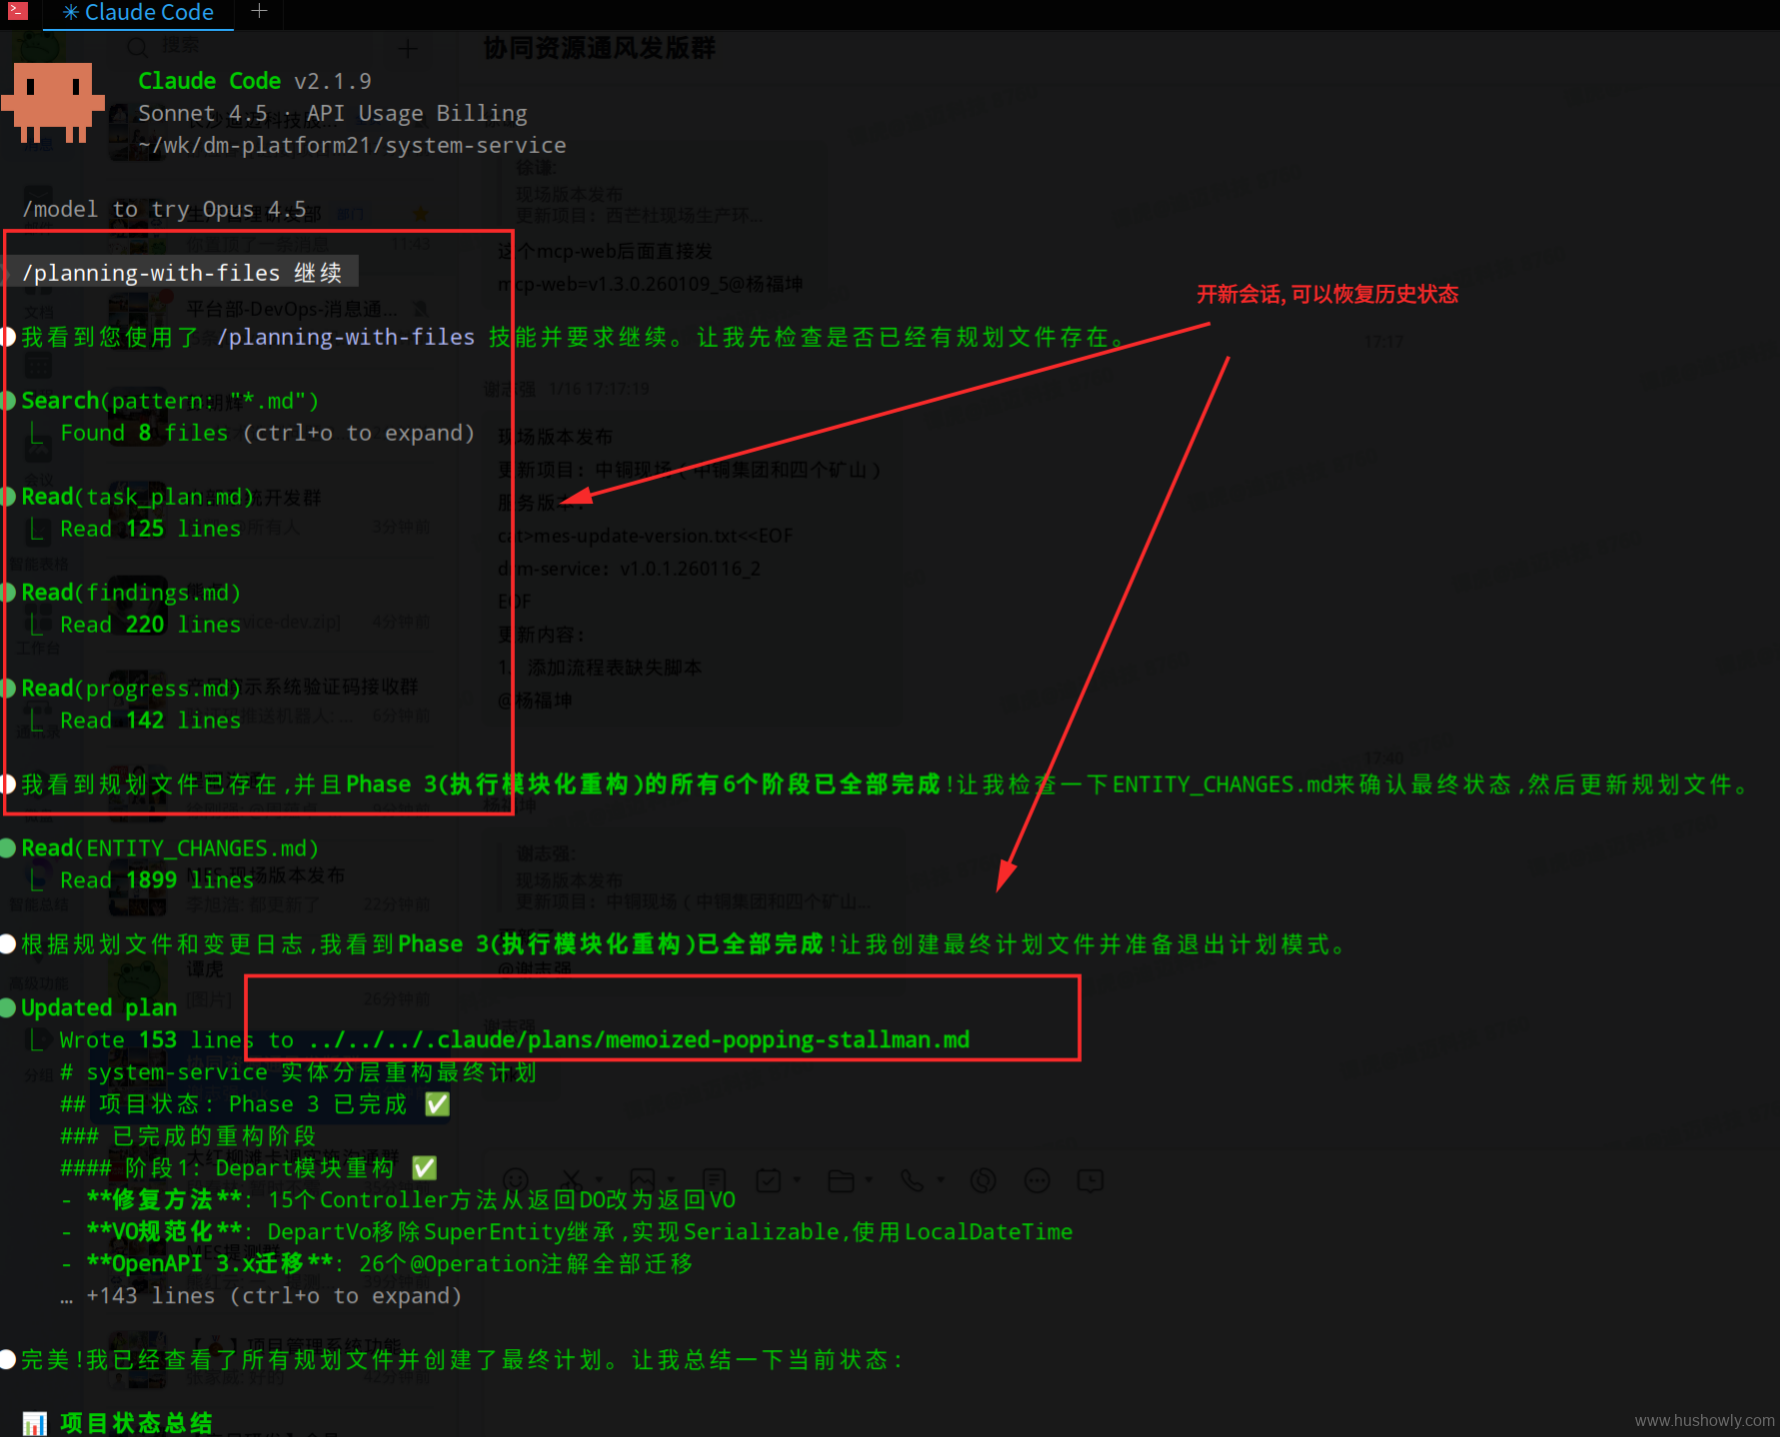Click the phone call icon in chat toolbar

click(912, 1181)
